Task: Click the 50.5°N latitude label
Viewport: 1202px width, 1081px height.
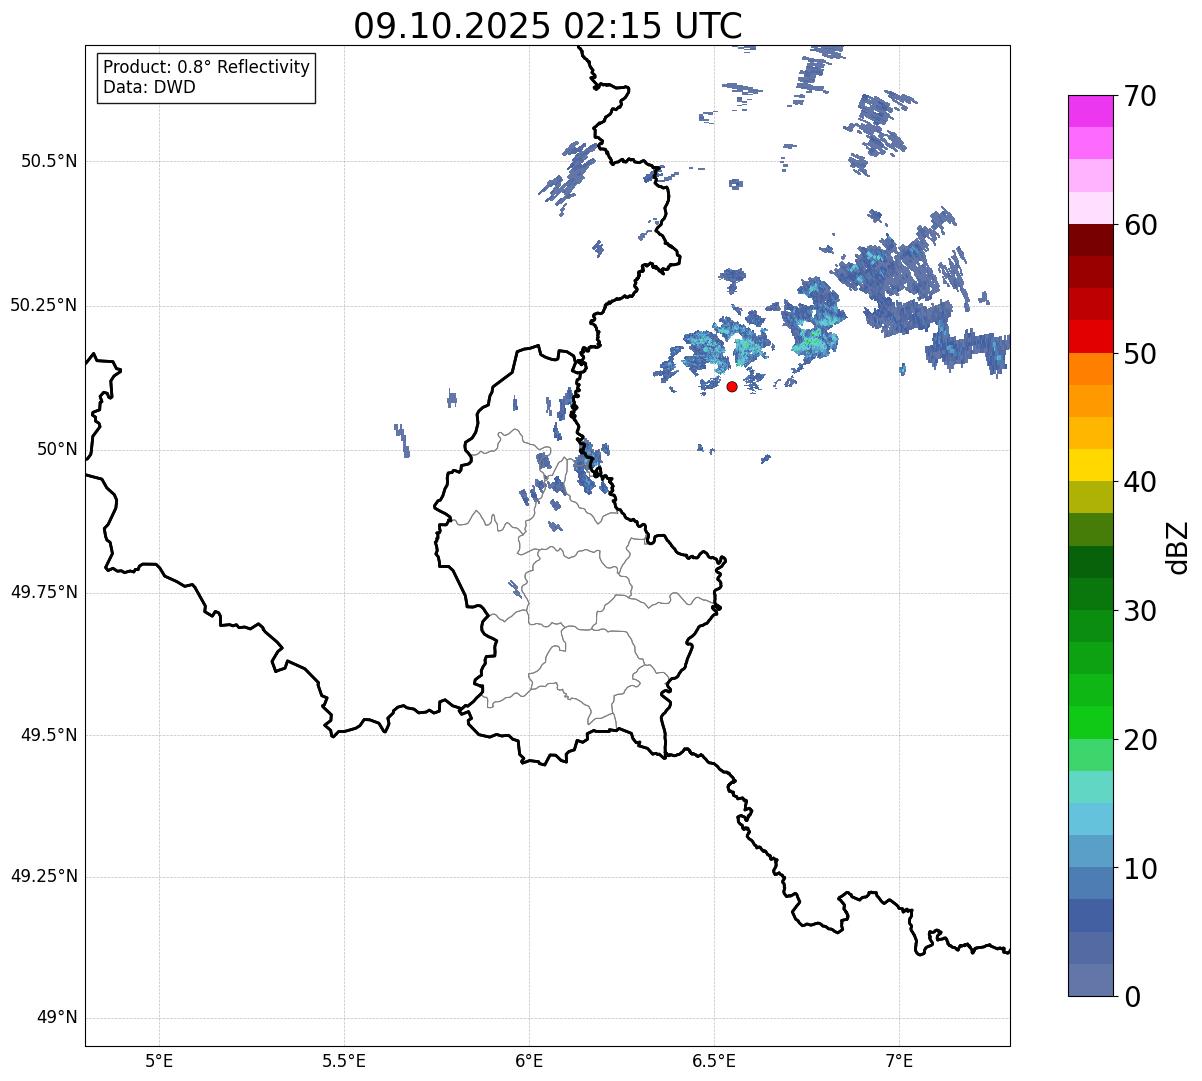Action: tap(49, 161)
